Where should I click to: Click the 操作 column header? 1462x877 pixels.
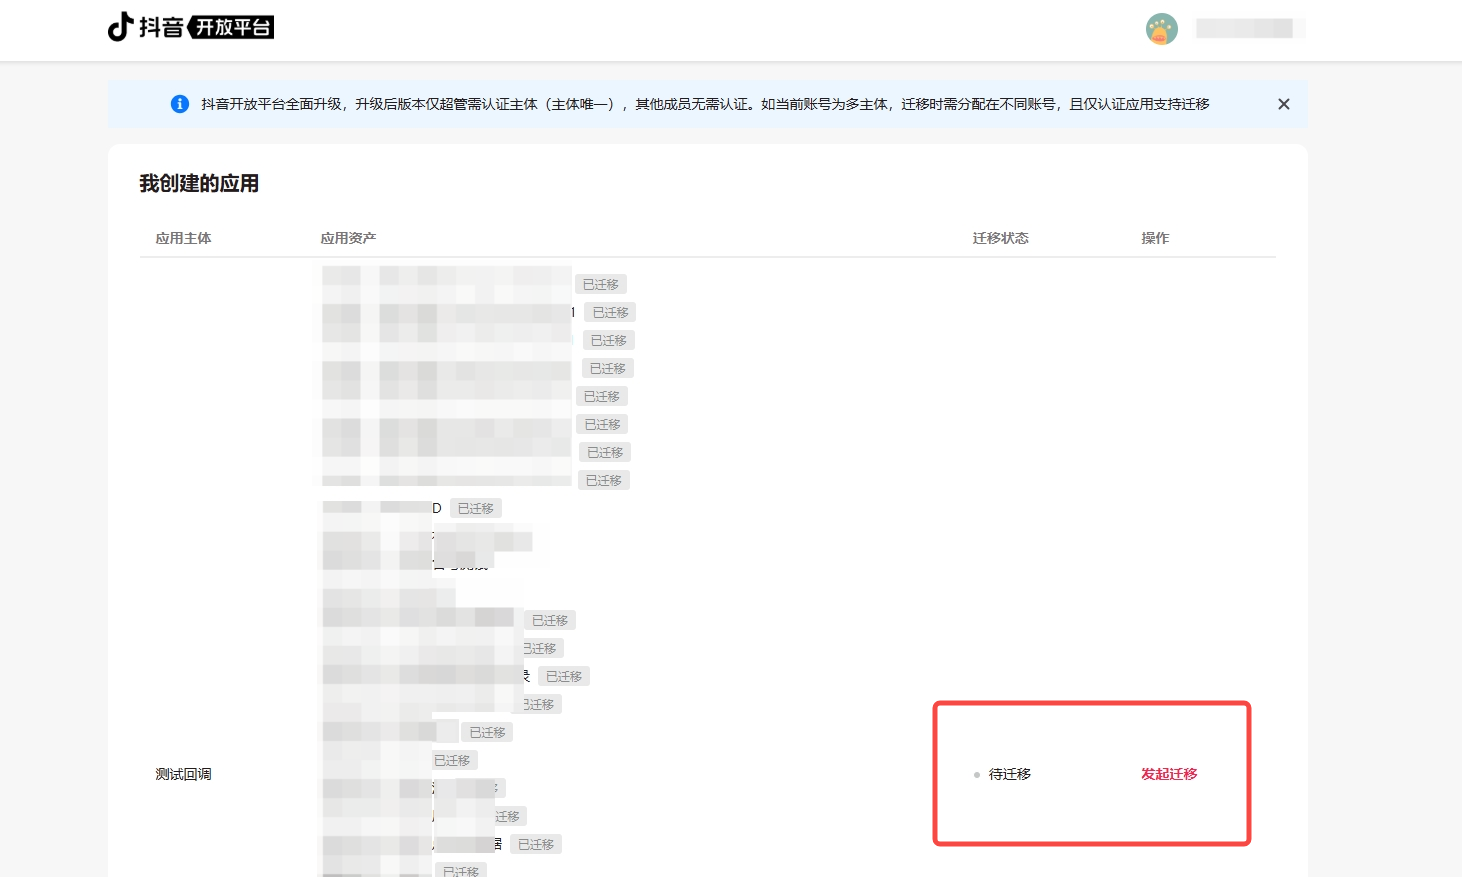coord(1155,238)
